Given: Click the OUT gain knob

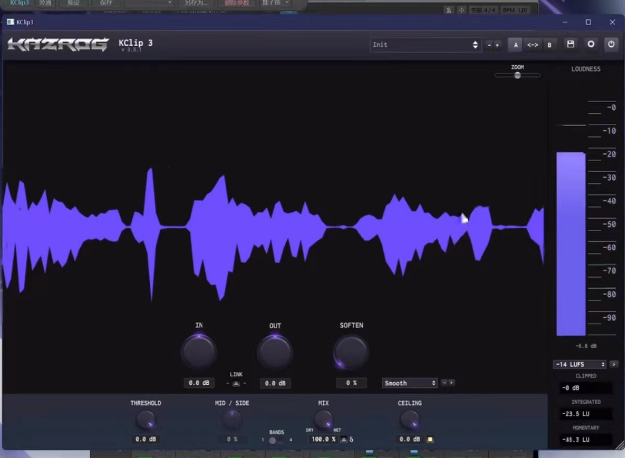Looking at the screenshot, I should point(275,352).
